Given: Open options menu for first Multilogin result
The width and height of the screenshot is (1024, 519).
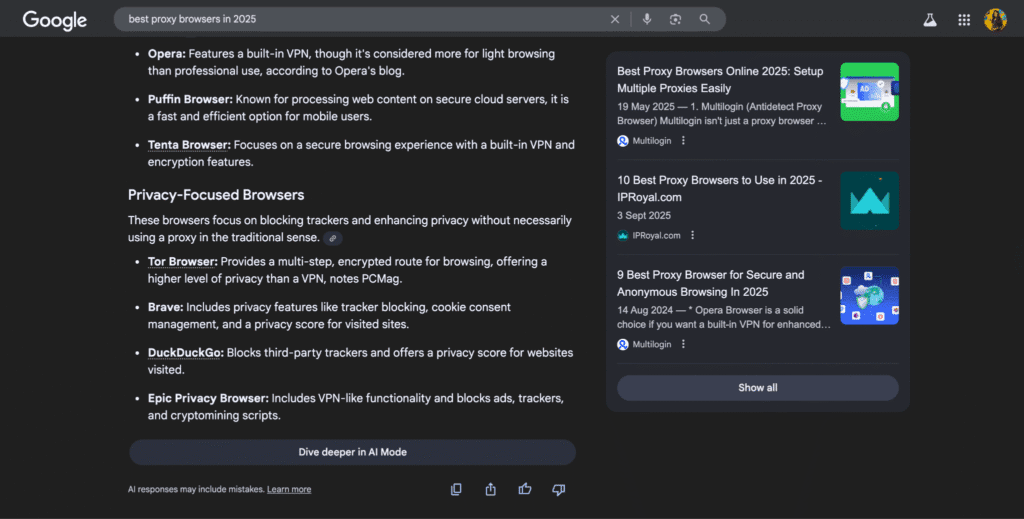Looking at the screenshot, I should pyautogui.click(x=684, y=141).
